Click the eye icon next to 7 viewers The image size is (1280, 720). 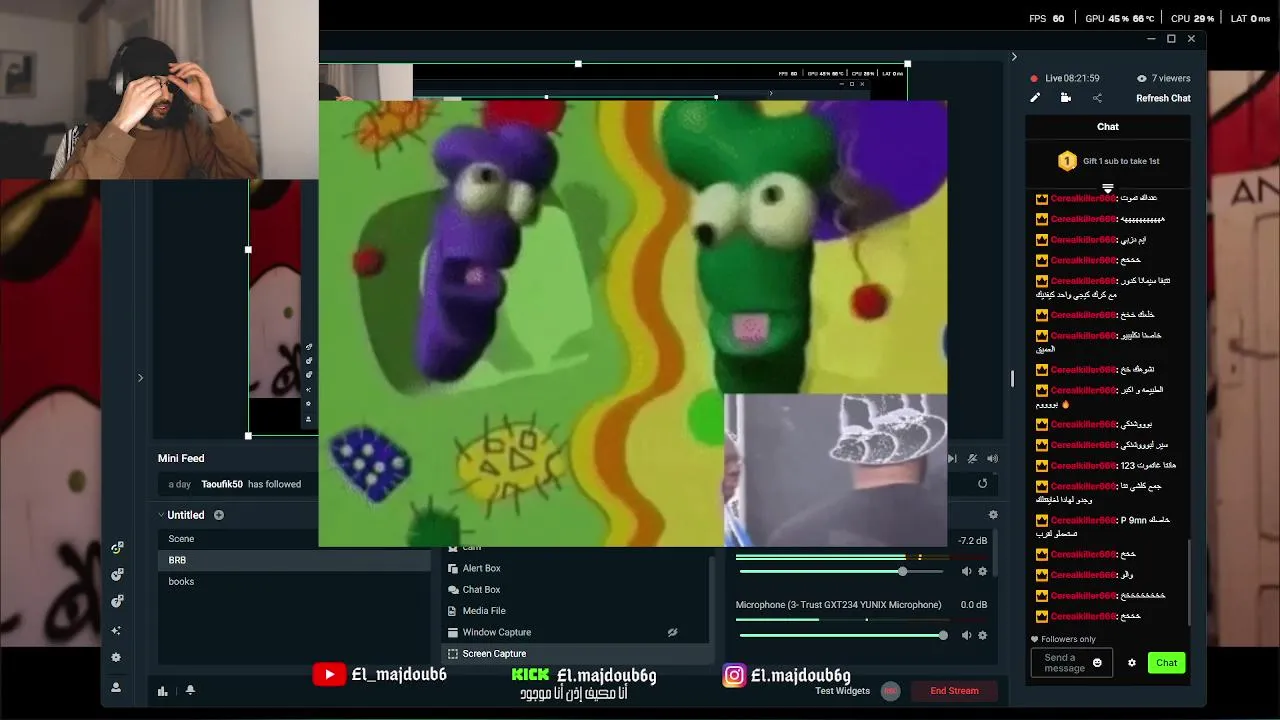[1141, 78]
